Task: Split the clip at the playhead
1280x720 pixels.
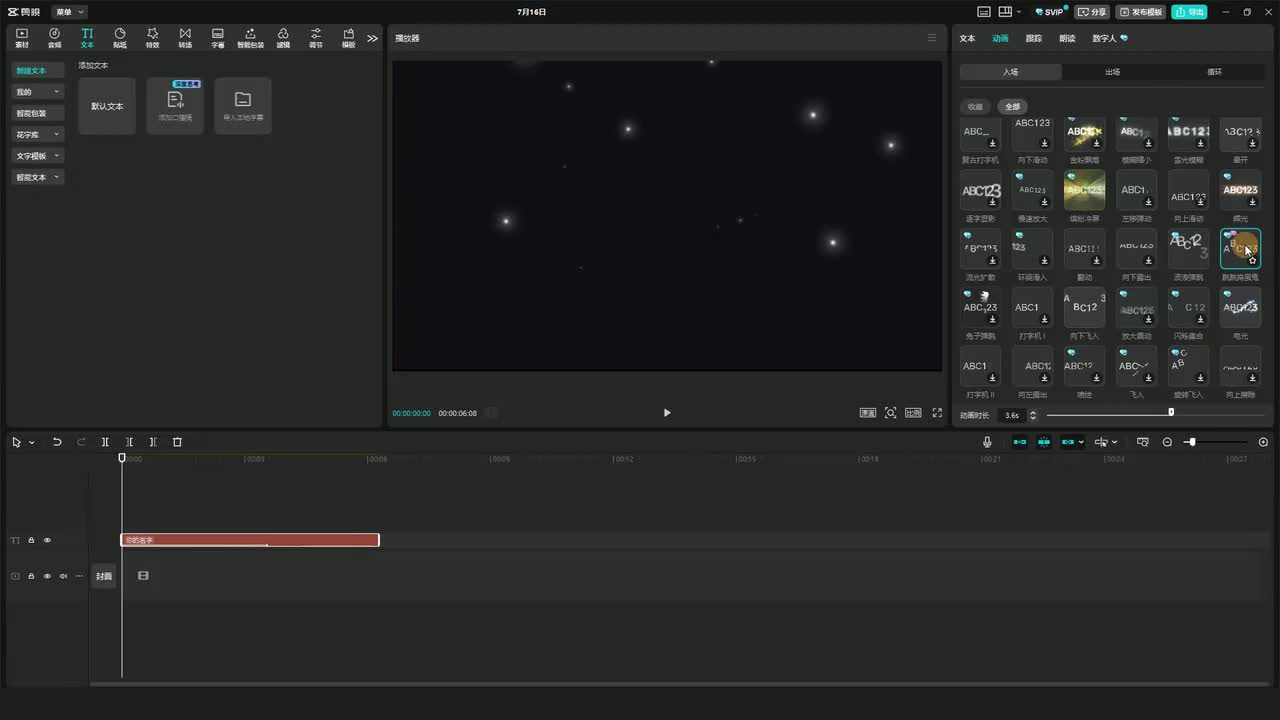Action: tap(105, 442)
